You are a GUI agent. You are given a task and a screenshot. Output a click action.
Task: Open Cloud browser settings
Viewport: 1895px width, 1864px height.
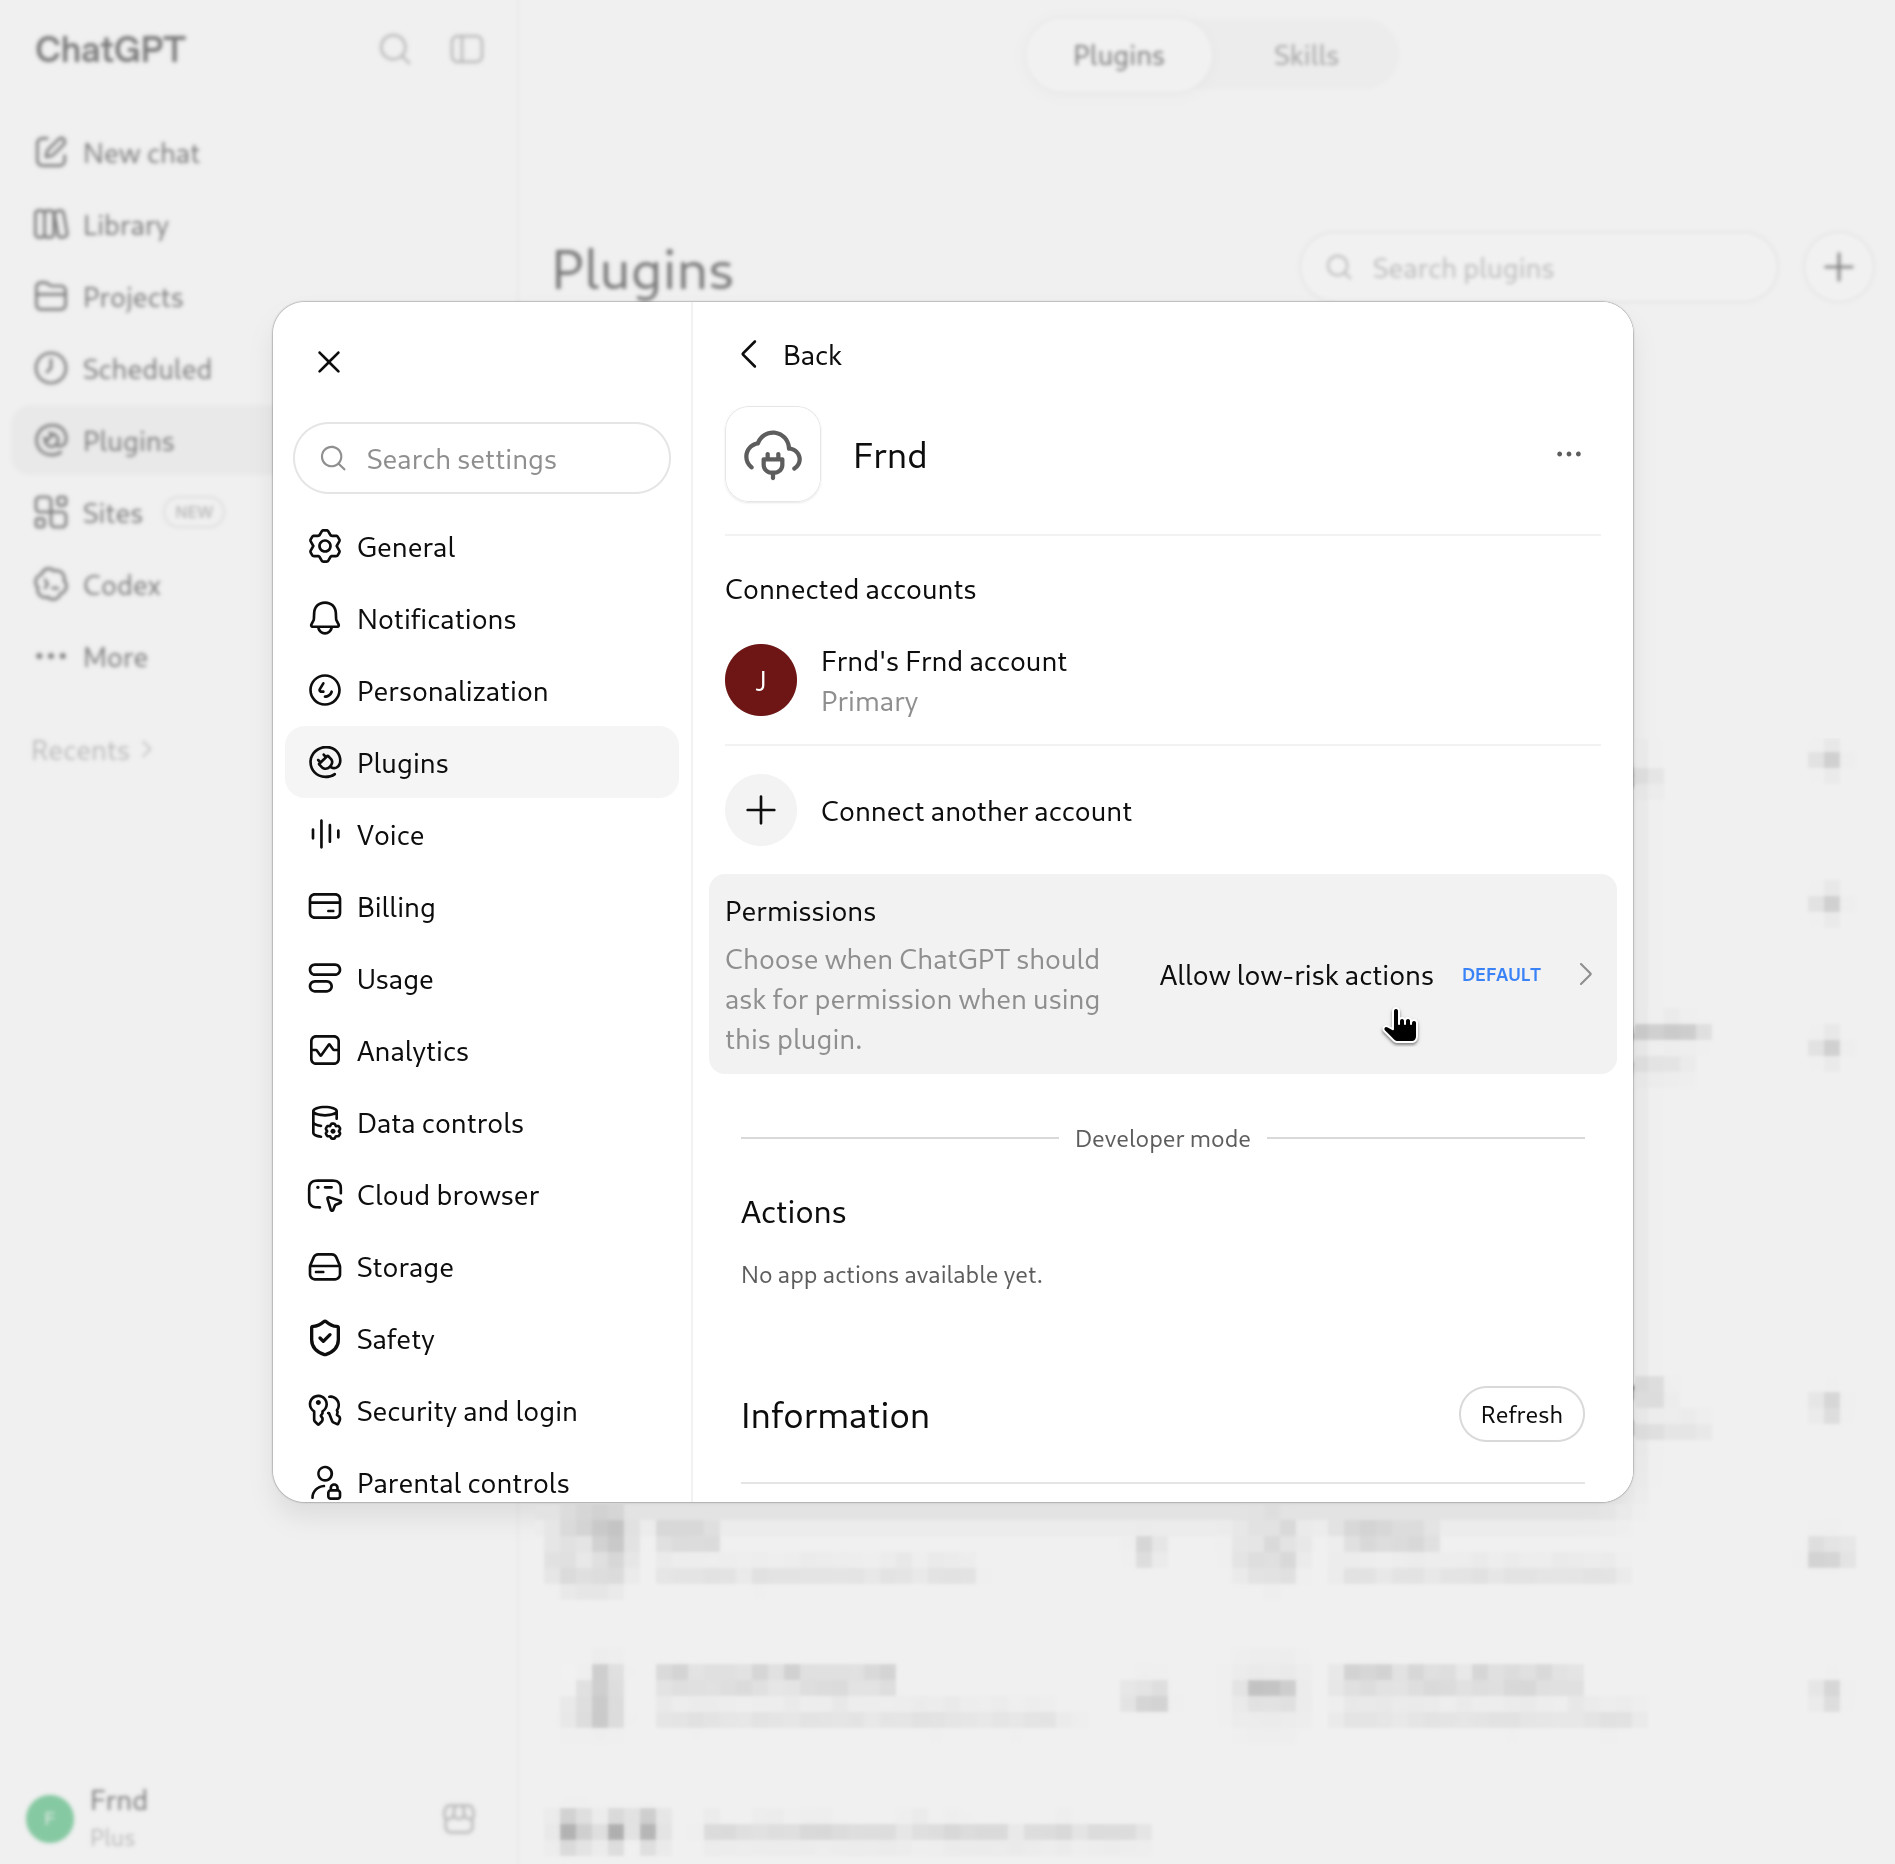click(482, 1195)
